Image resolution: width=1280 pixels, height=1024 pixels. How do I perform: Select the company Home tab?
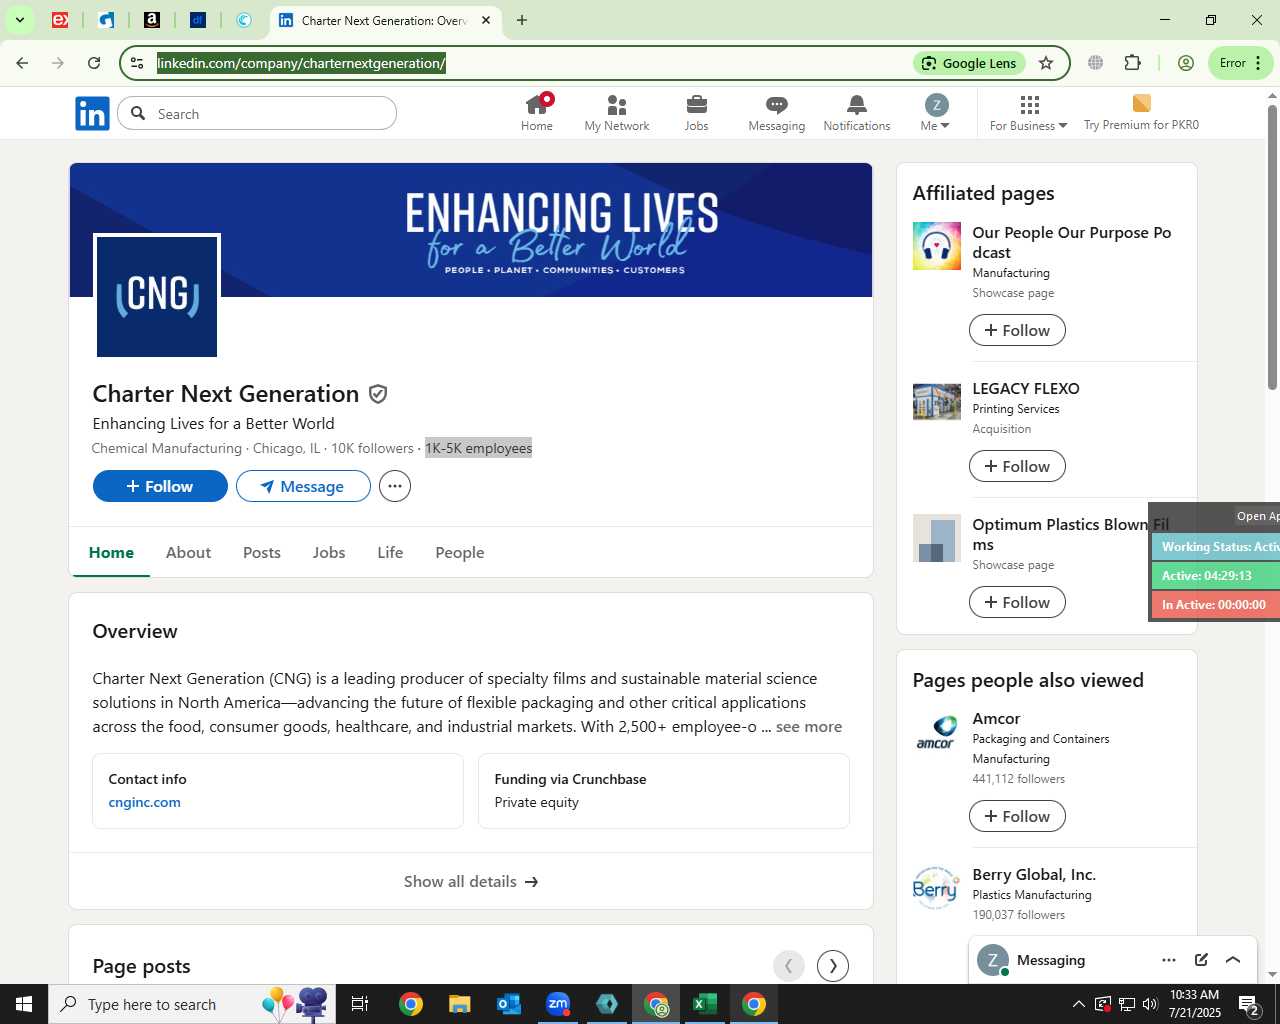pos(111,552)
